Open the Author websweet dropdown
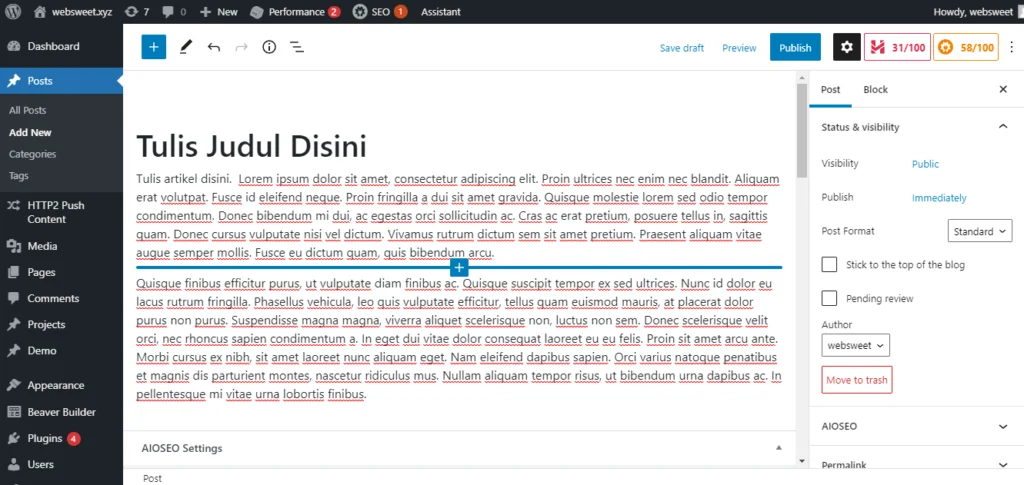 point(856,345)
